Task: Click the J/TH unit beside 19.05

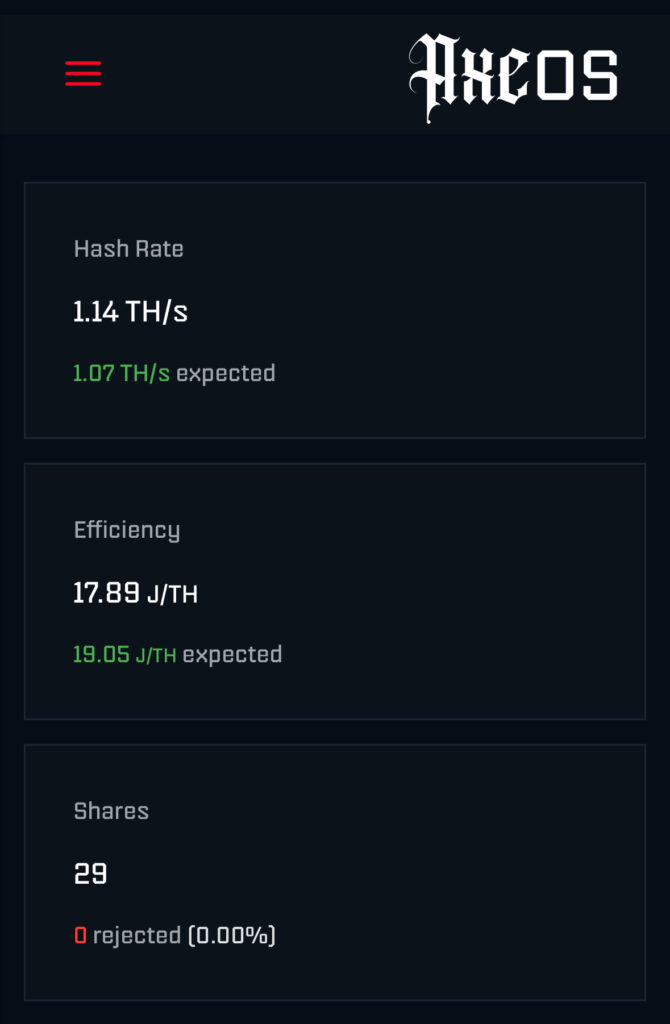Action: pyautogui.click(x=156, y=656)
